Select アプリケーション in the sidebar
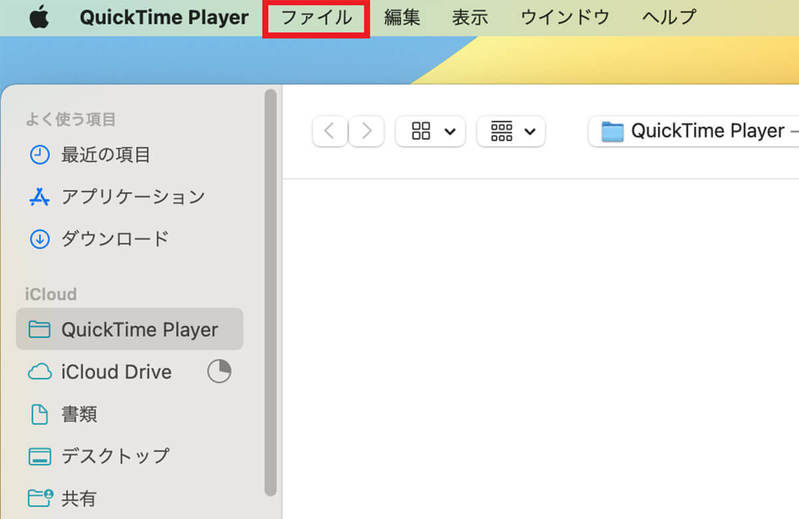 coord(129,197)
